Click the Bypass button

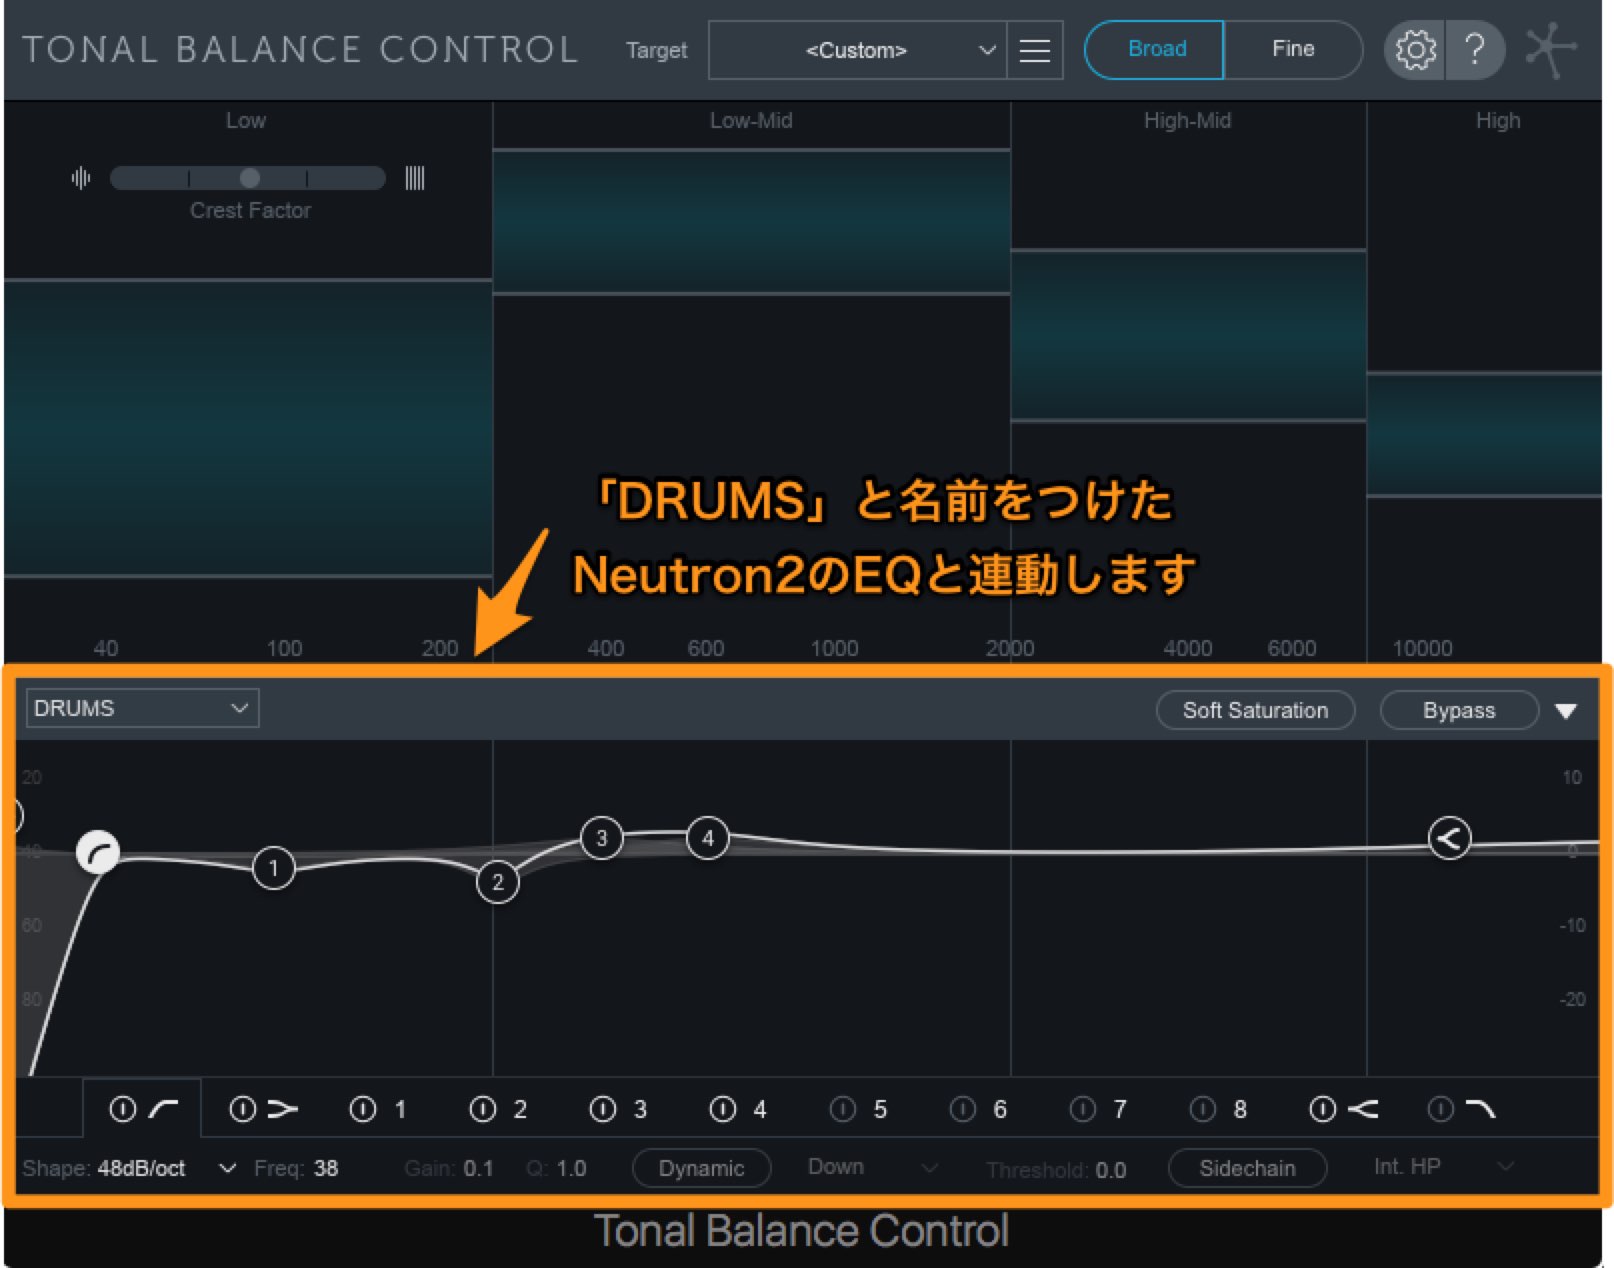tap(1458, 710)
